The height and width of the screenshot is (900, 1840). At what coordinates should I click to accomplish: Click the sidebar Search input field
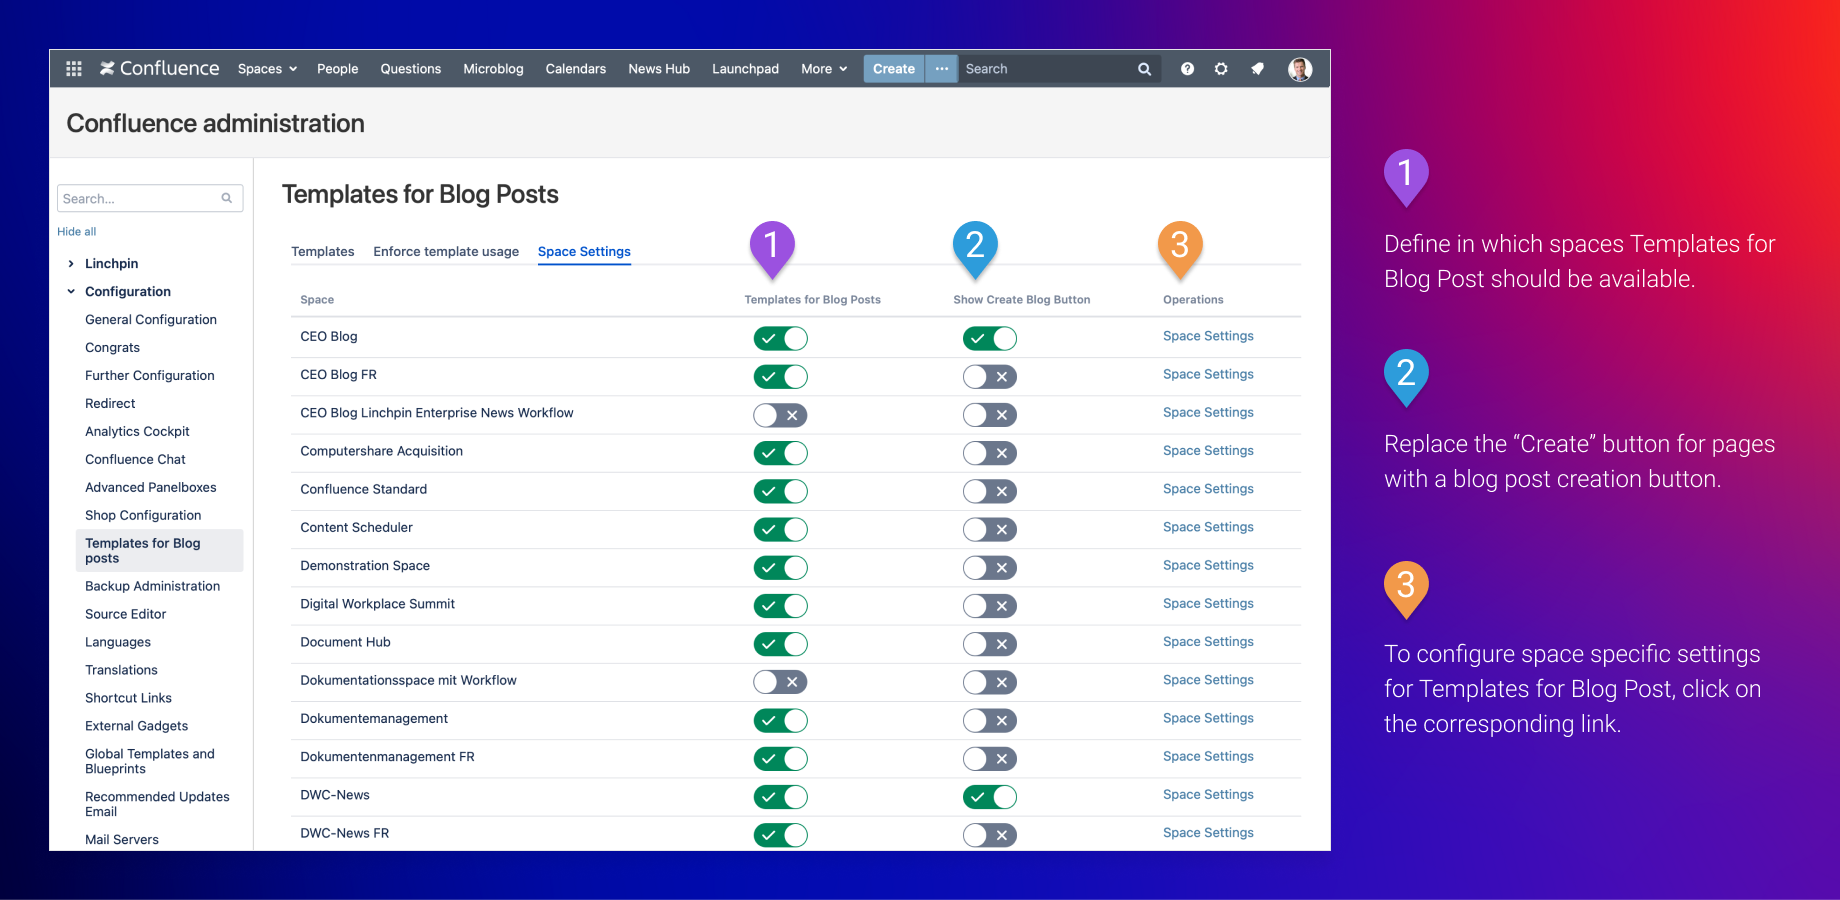click(x=140, y=198)
